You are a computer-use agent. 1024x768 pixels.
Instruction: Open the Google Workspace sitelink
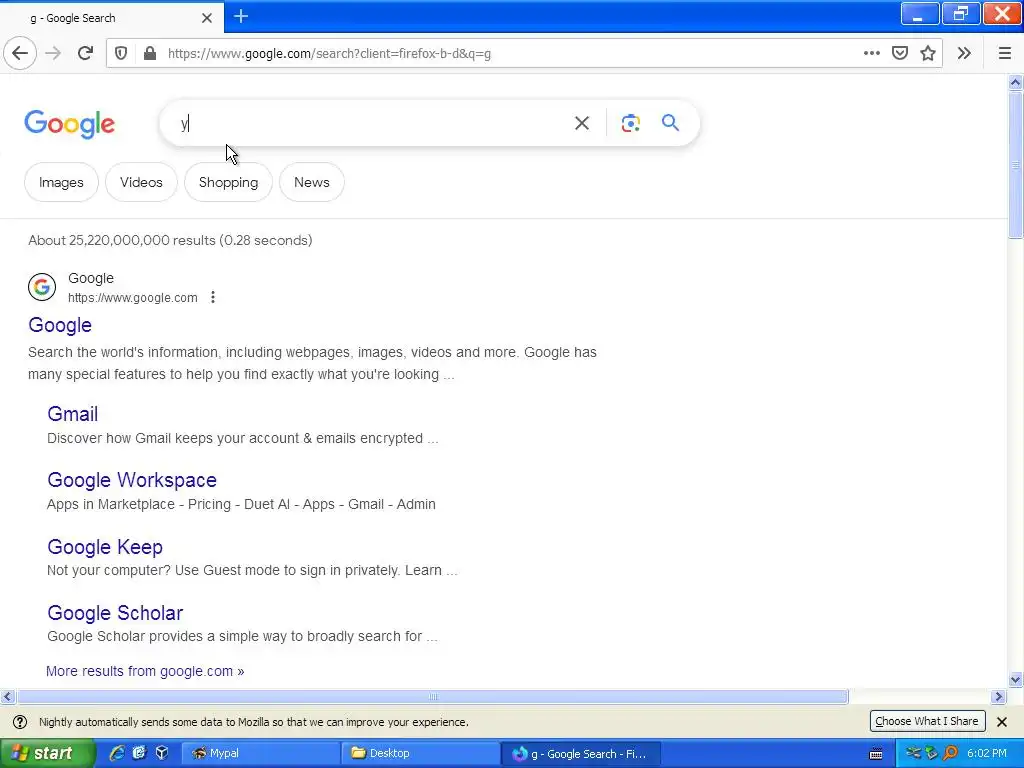coord(132,480)
